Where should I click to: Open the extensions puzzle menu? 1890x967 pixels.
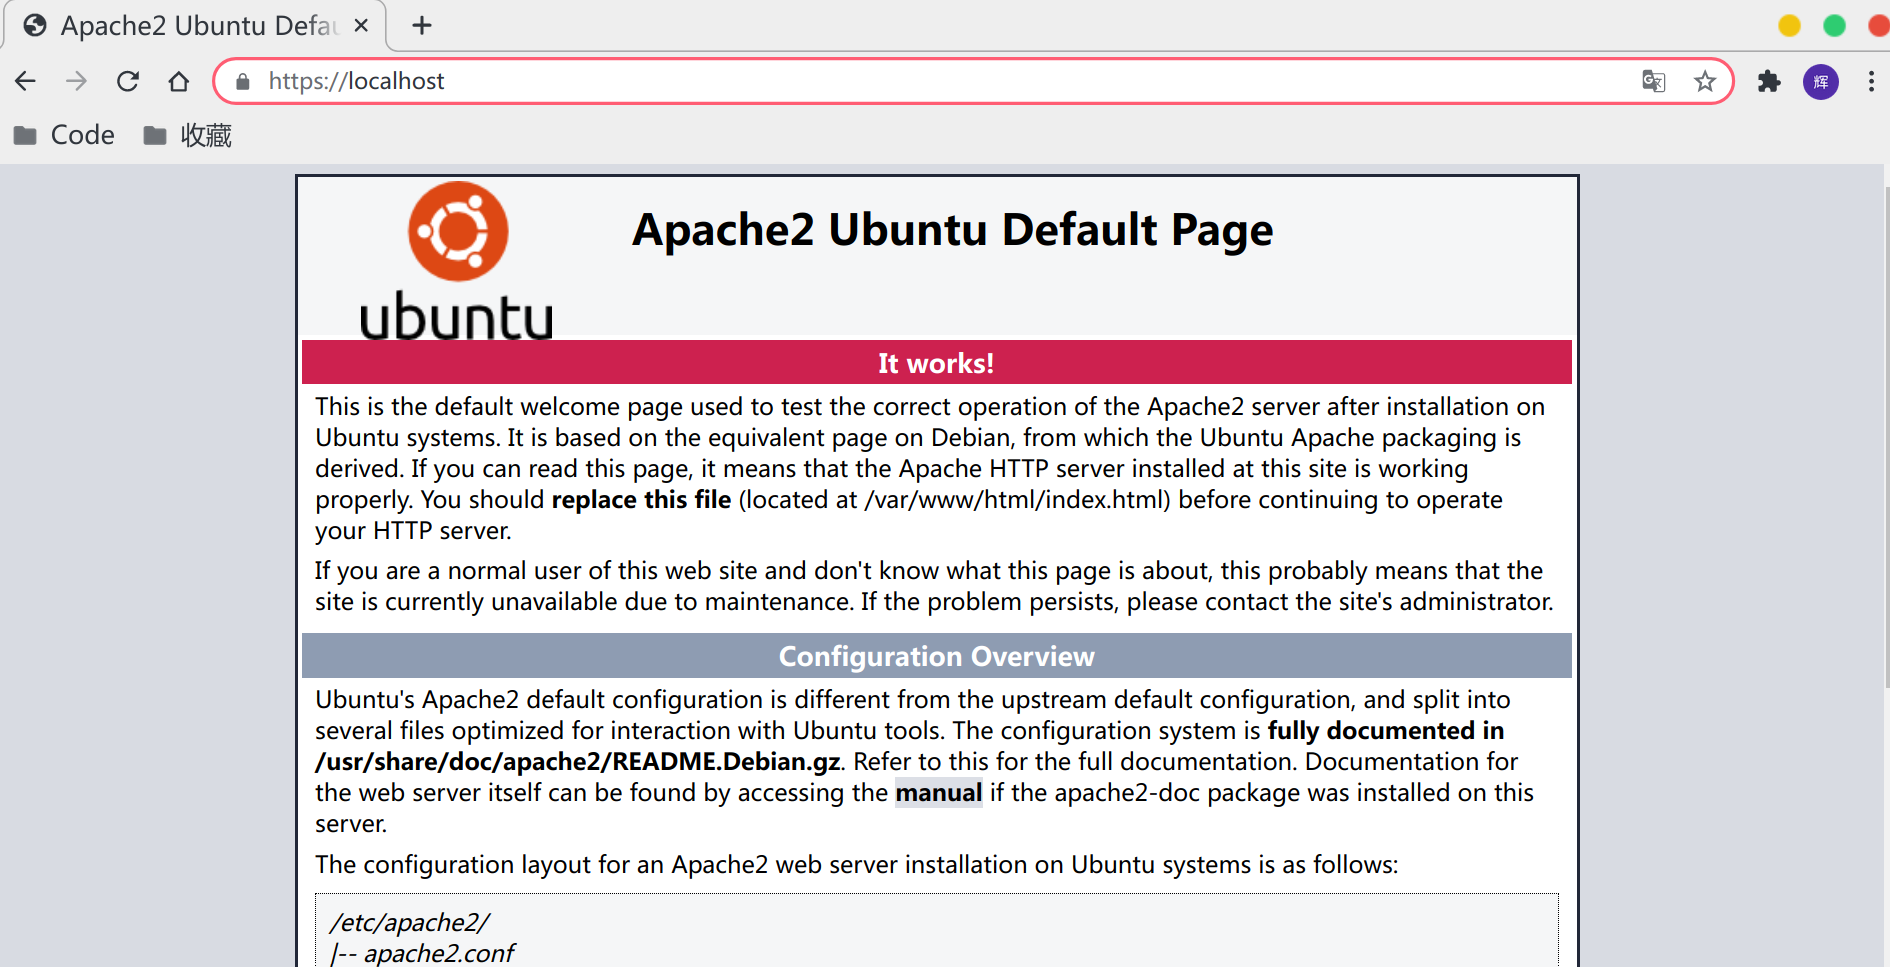pyautogui.click(x=1769, y=81)
